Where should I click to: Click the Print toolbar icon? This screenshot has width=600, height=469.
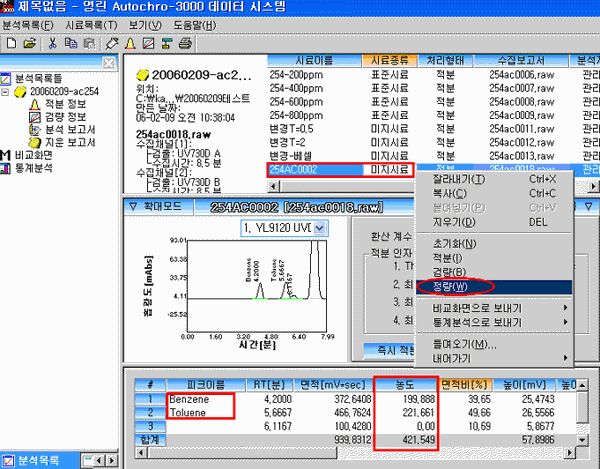185,43
